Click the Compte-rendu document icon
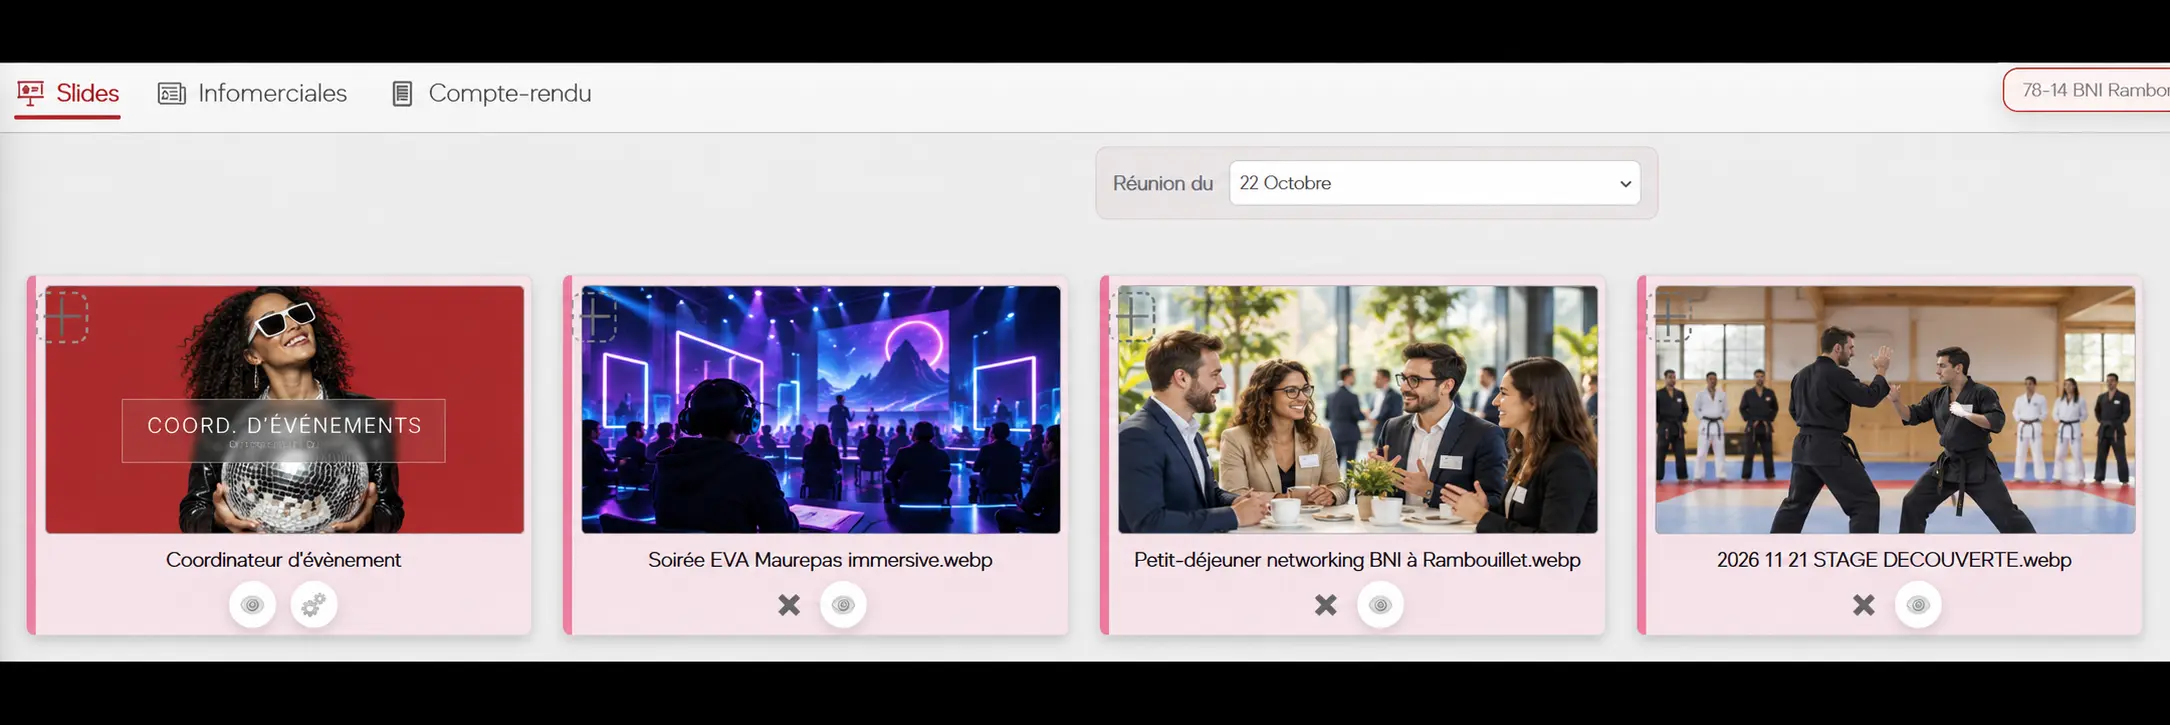This screenshot has width=2170, height=725. 402,94
